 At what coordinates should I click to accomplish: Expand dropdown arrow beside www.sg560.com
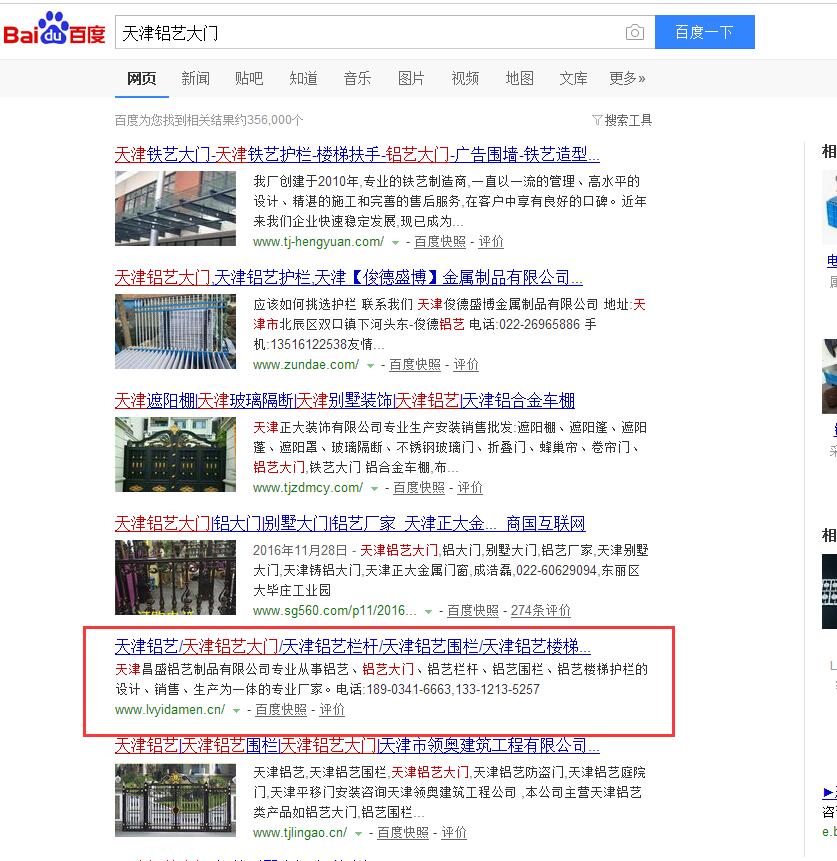pos(428,611)
